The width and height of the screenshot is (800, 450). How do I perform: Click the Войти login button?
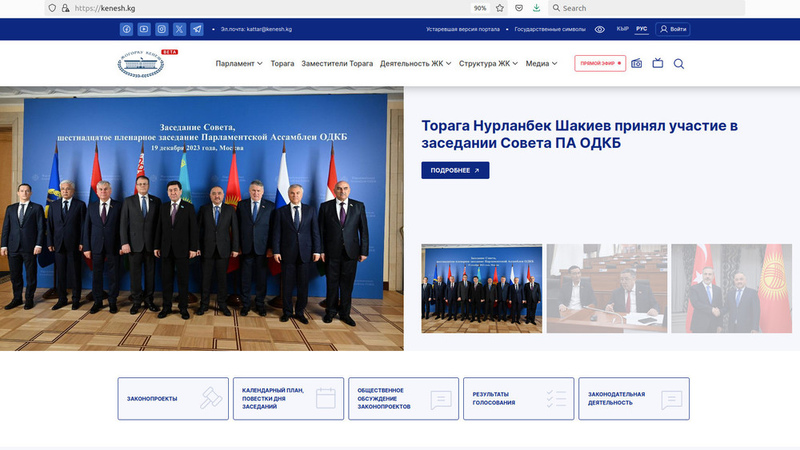click(x=673, y=30)
